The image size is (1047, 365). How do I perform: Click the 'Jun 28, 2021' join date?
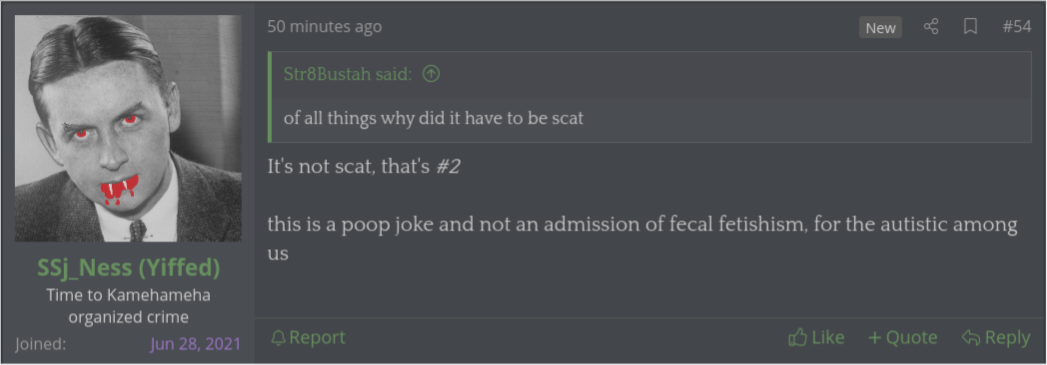195,344
